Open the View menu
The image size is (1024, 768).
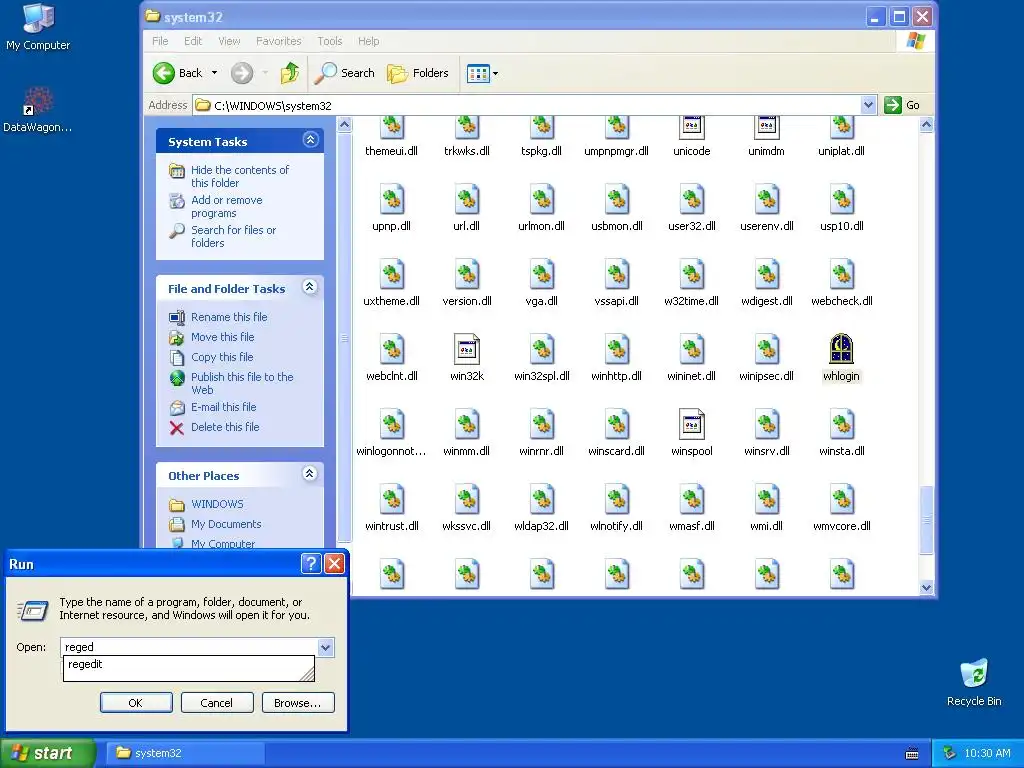[229, 41]
